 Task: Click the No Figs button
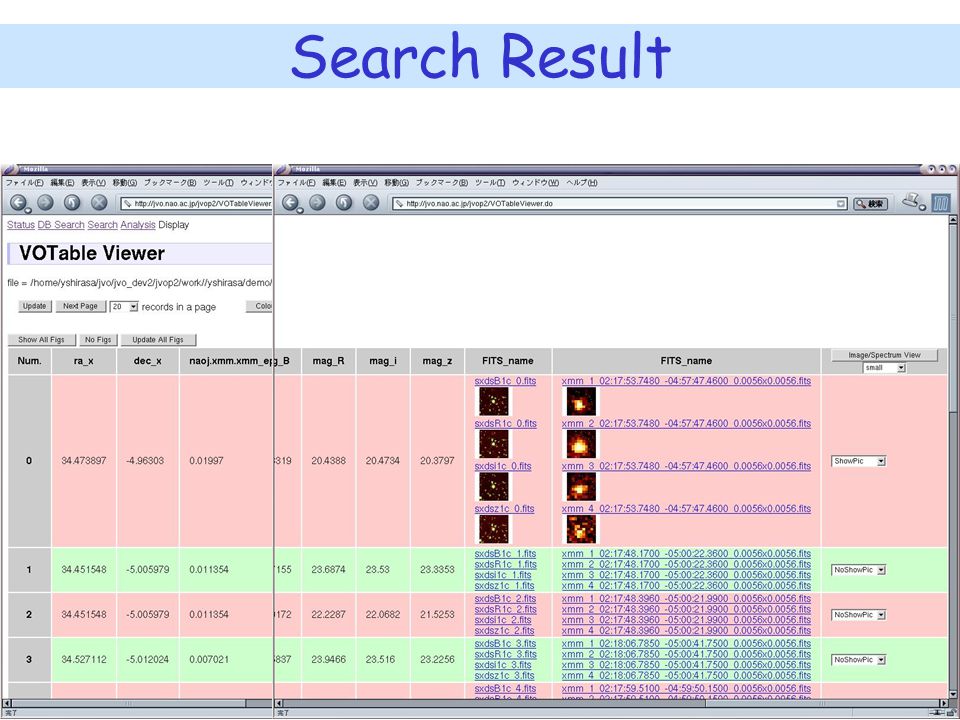(98, 340)
